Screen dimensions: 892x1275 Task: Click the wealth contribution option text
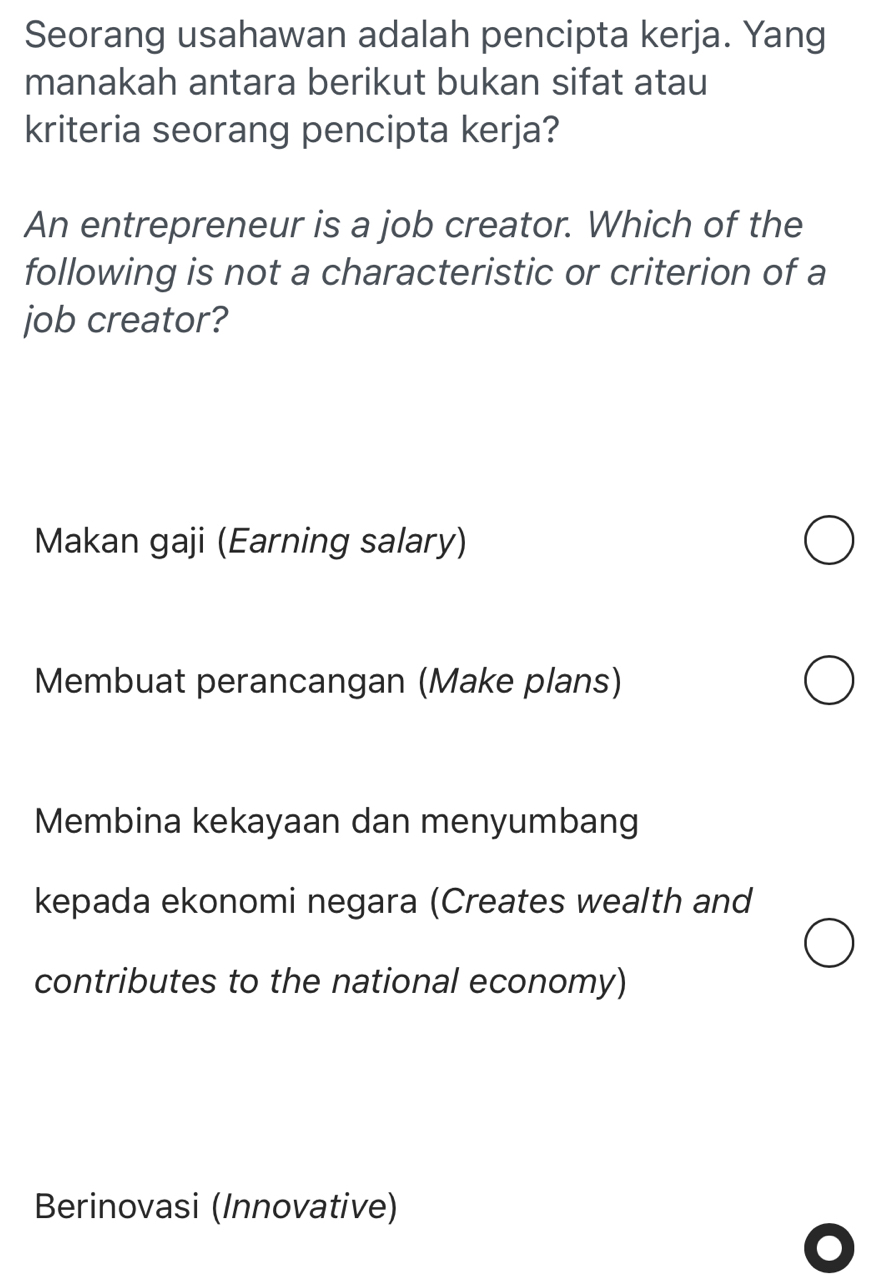point(392,902)
